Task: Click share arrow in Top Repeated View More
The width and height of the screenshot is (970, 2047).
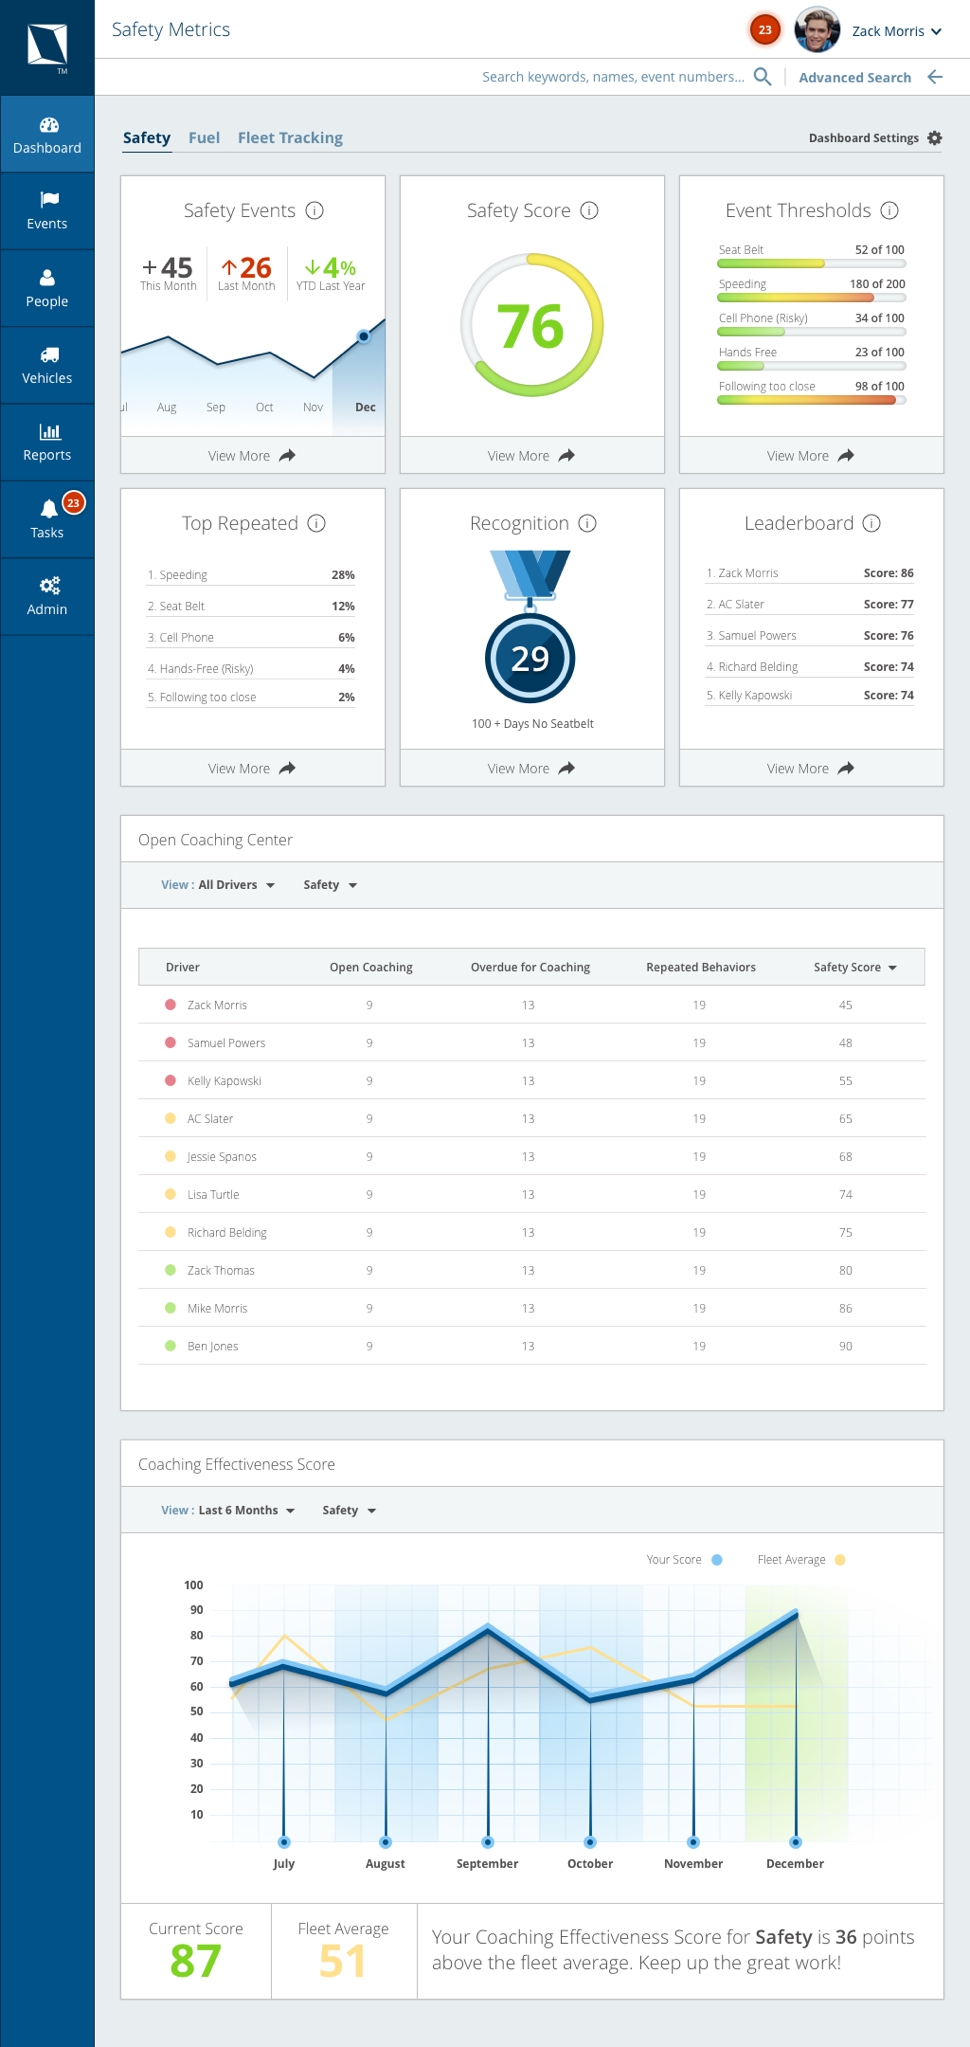Action: (x=287, y=769)
